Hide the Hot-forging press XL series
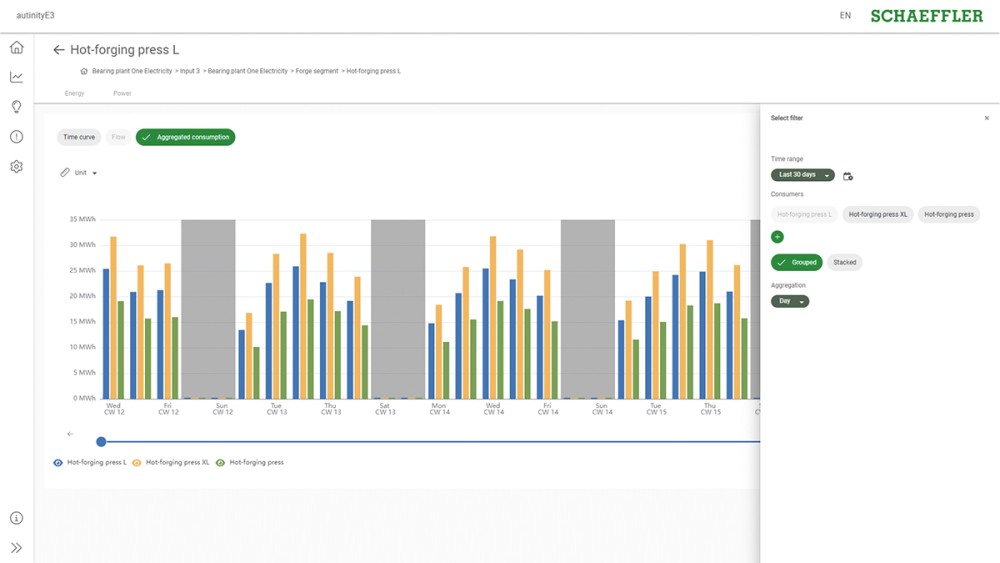Viewport: 1000px width, 563px height. [x=137, y=463]
